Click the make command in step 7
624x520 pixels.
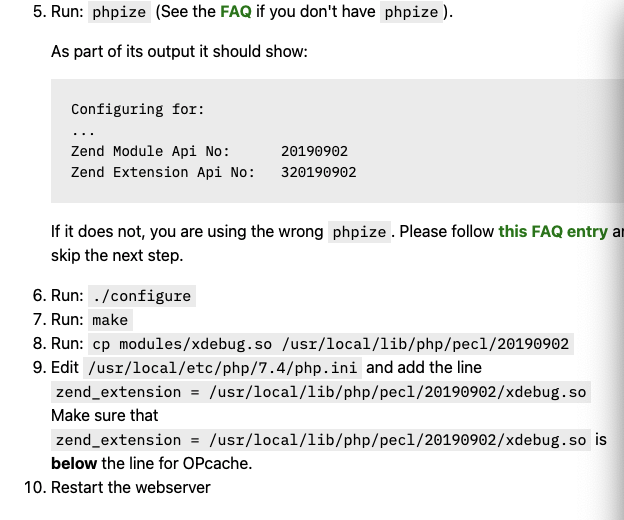pyautogui.click(x=110, y=320)
